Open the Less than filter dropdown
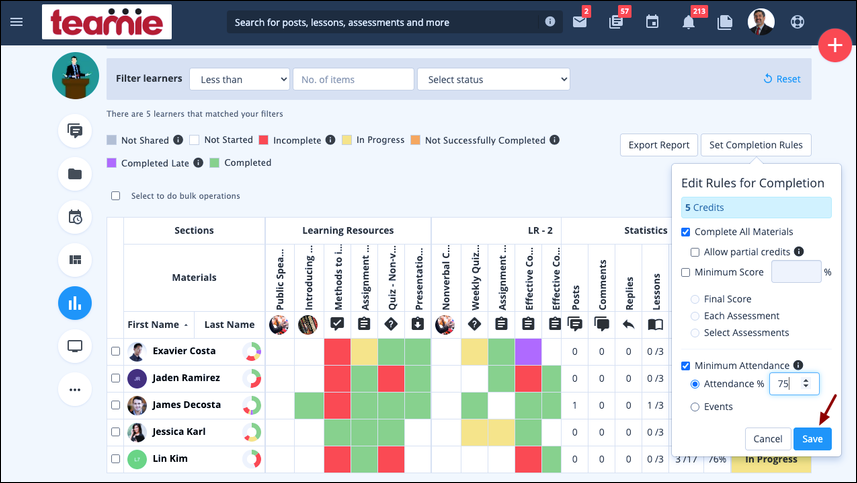The width and height of the screenshot is (857, 483). point(239,79)
